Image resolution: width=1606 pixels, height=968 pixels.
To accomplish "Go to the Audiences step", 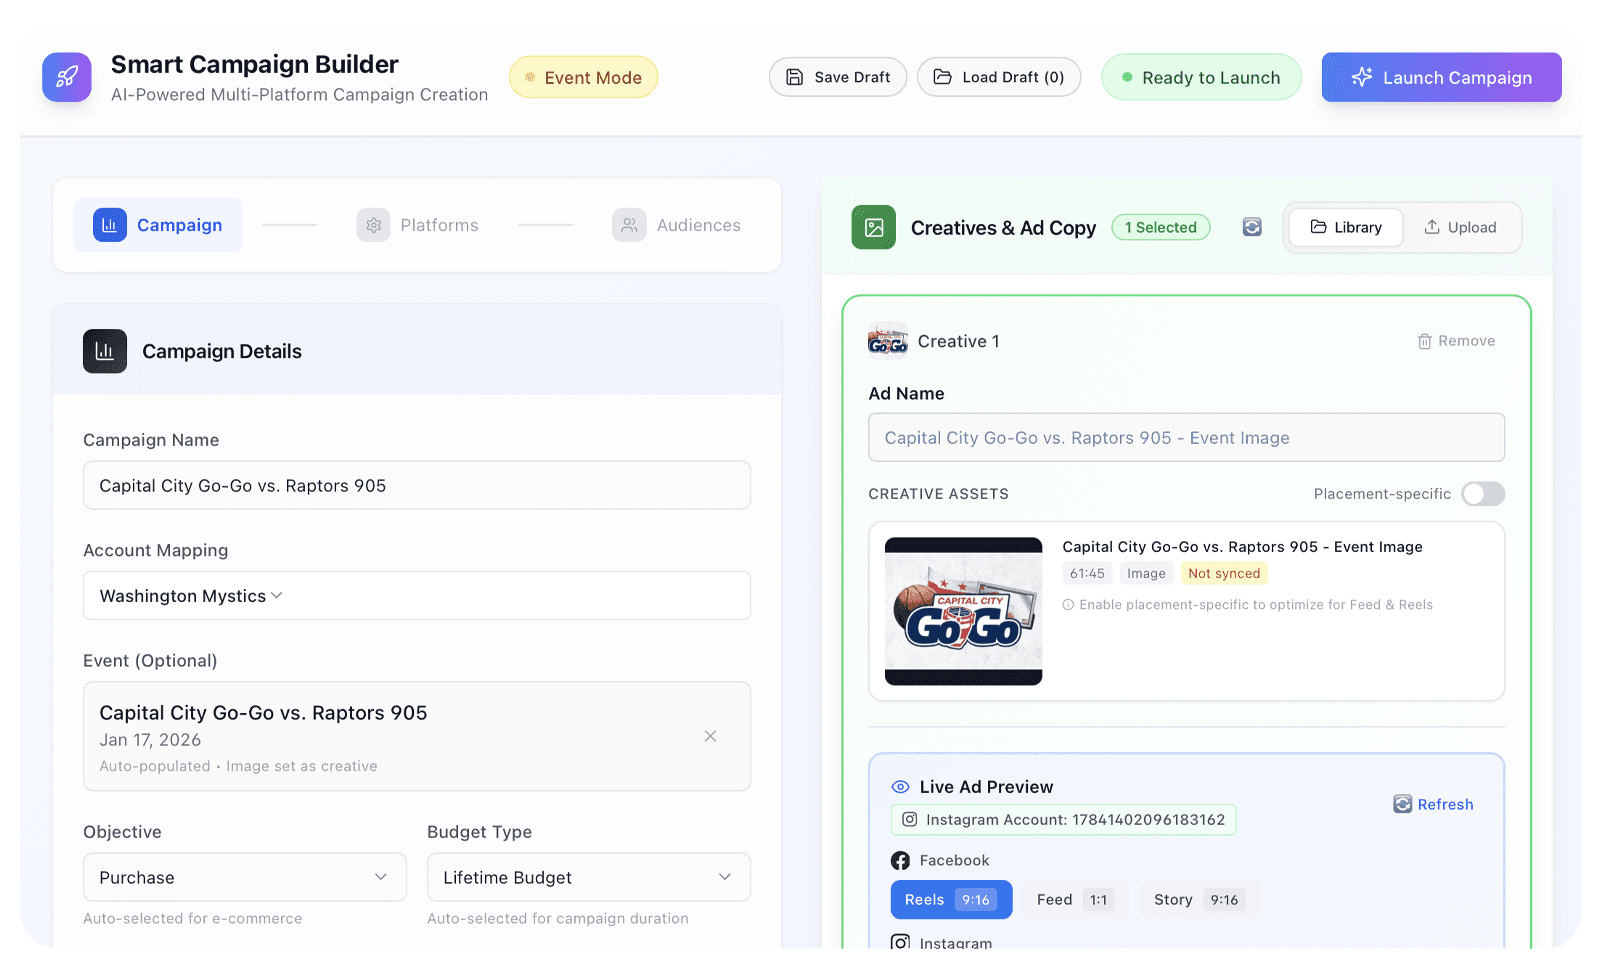I will [x=677, y=225].
